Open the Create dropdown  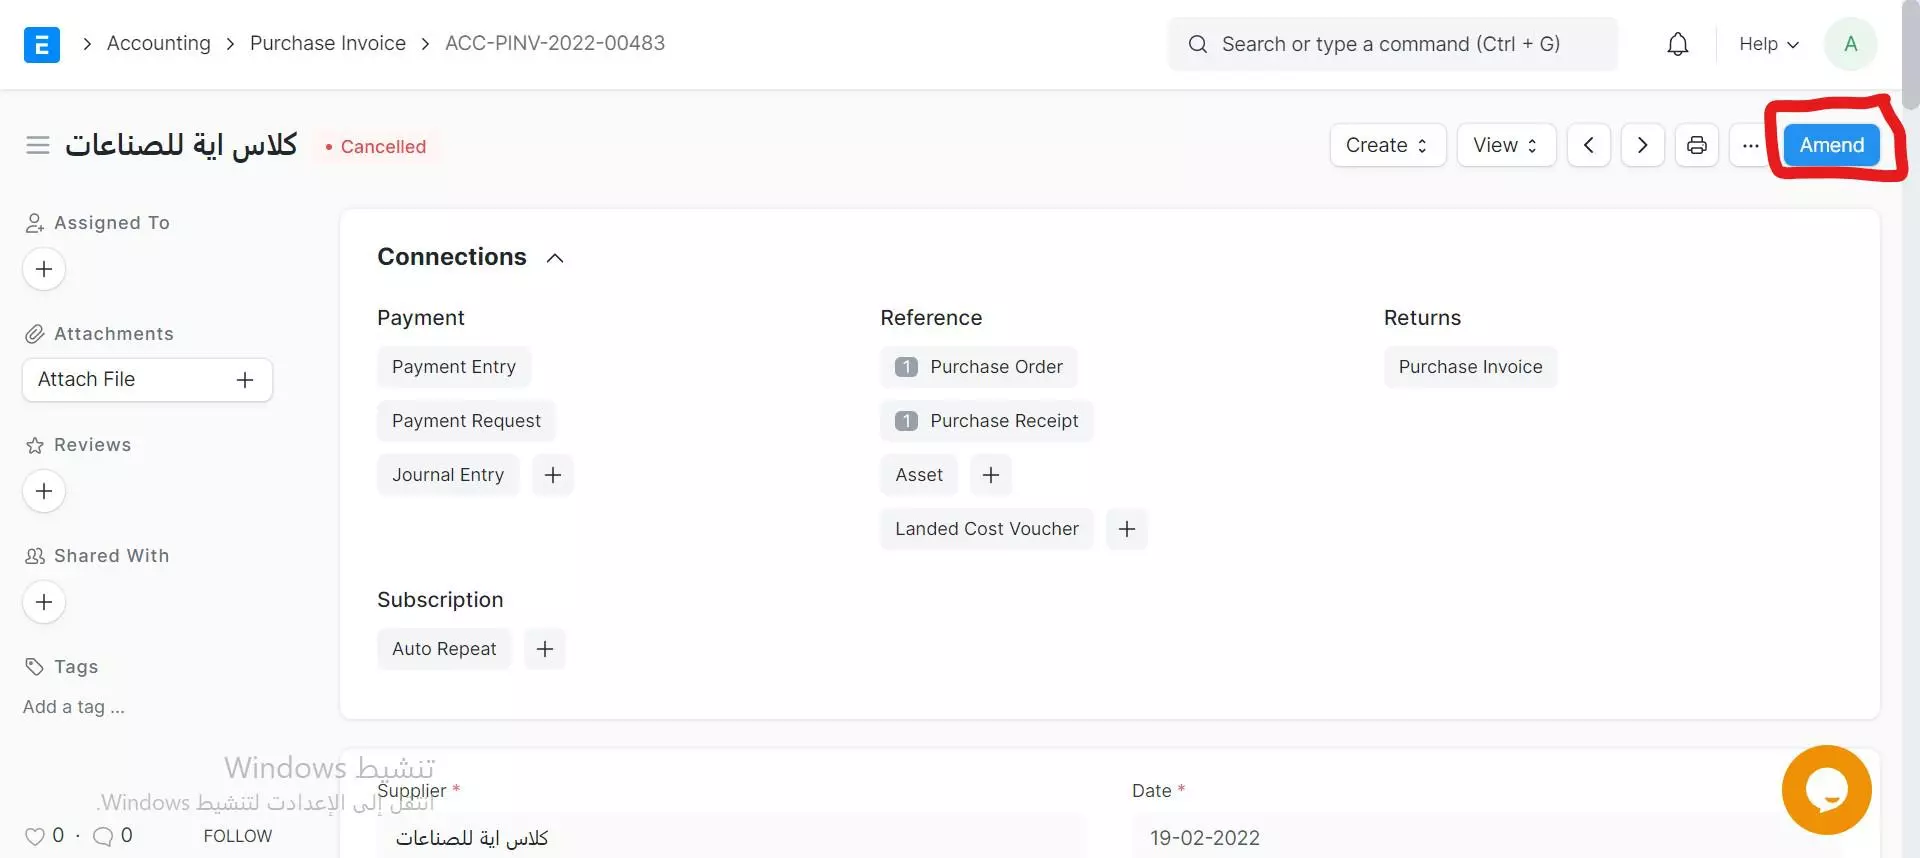[1388, 145]
